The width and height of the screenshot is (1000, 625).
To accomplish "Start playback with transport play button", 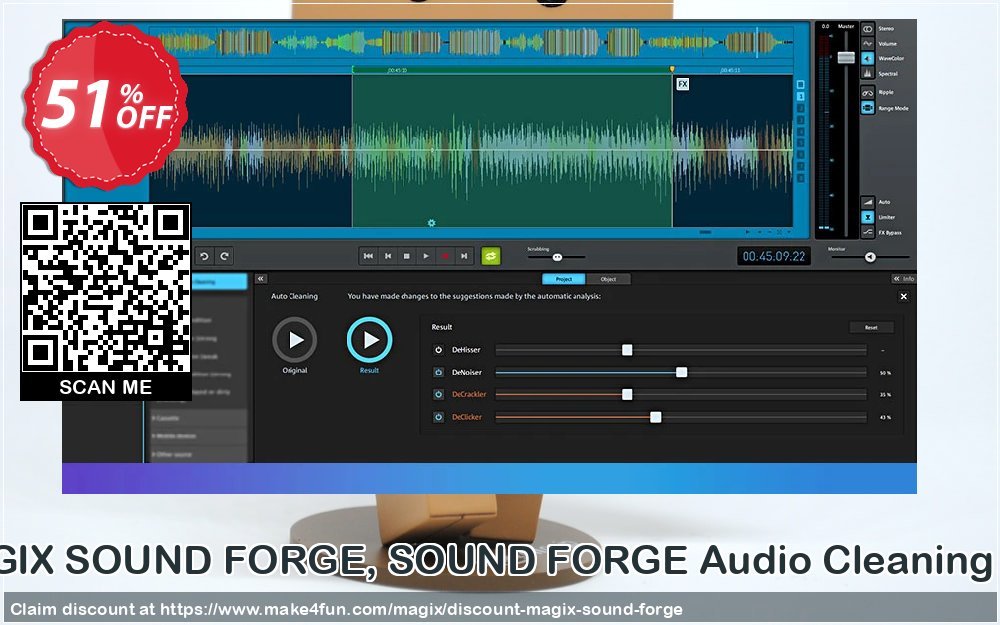I will point(426,256).
